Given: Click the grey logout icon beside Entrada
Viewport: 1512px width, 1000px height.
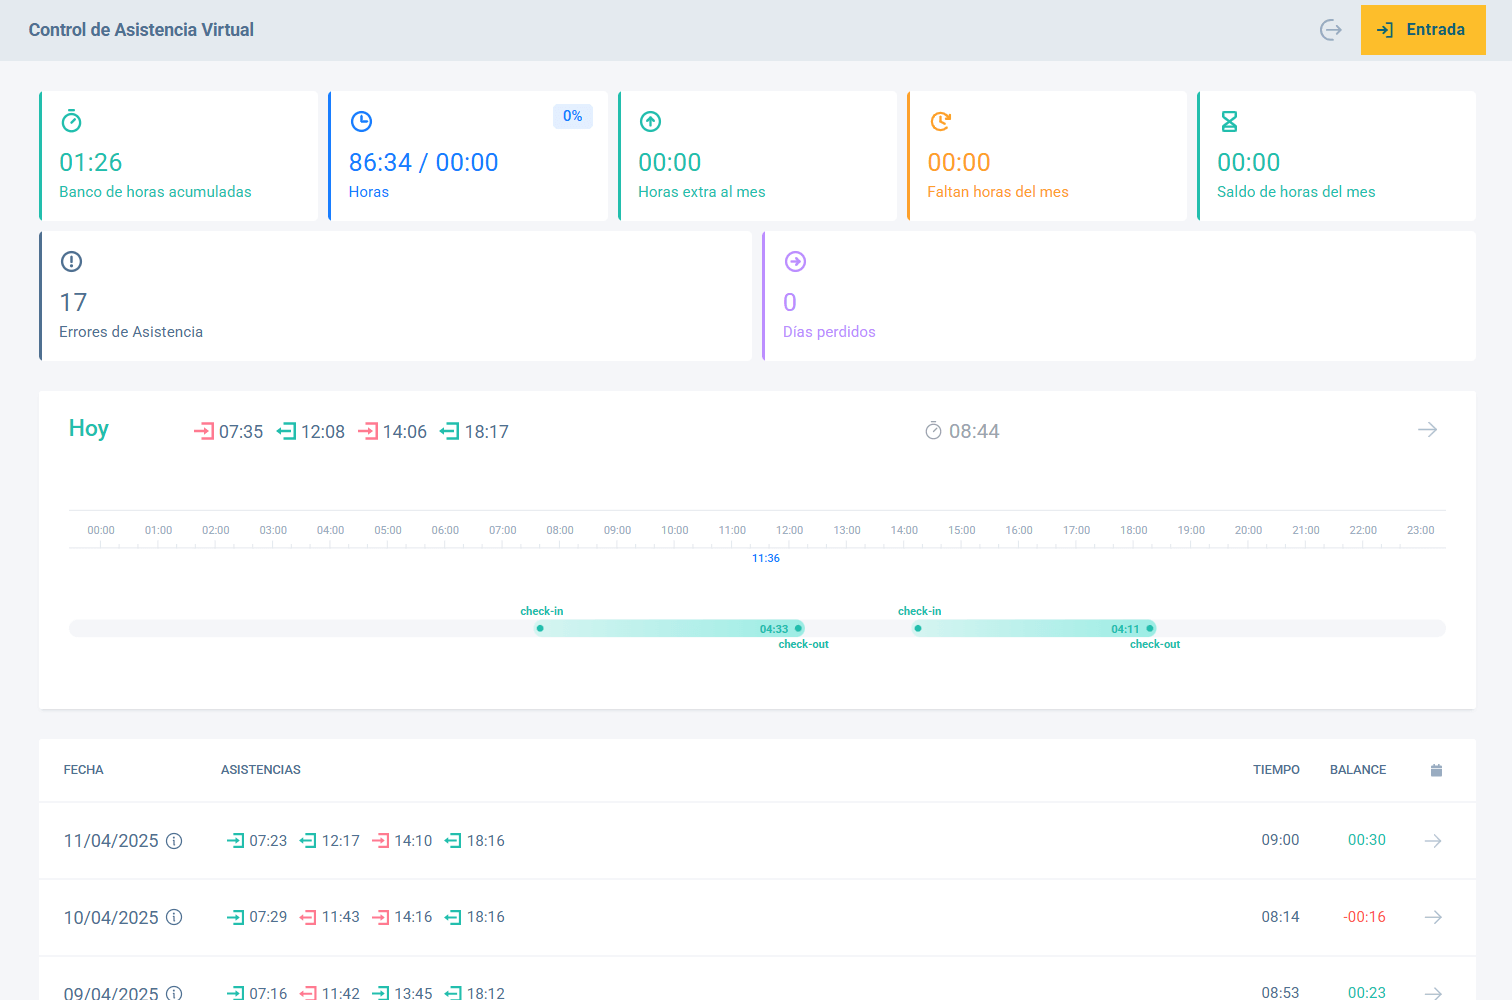Looking at the screenshot, I should click(1330, 30).
